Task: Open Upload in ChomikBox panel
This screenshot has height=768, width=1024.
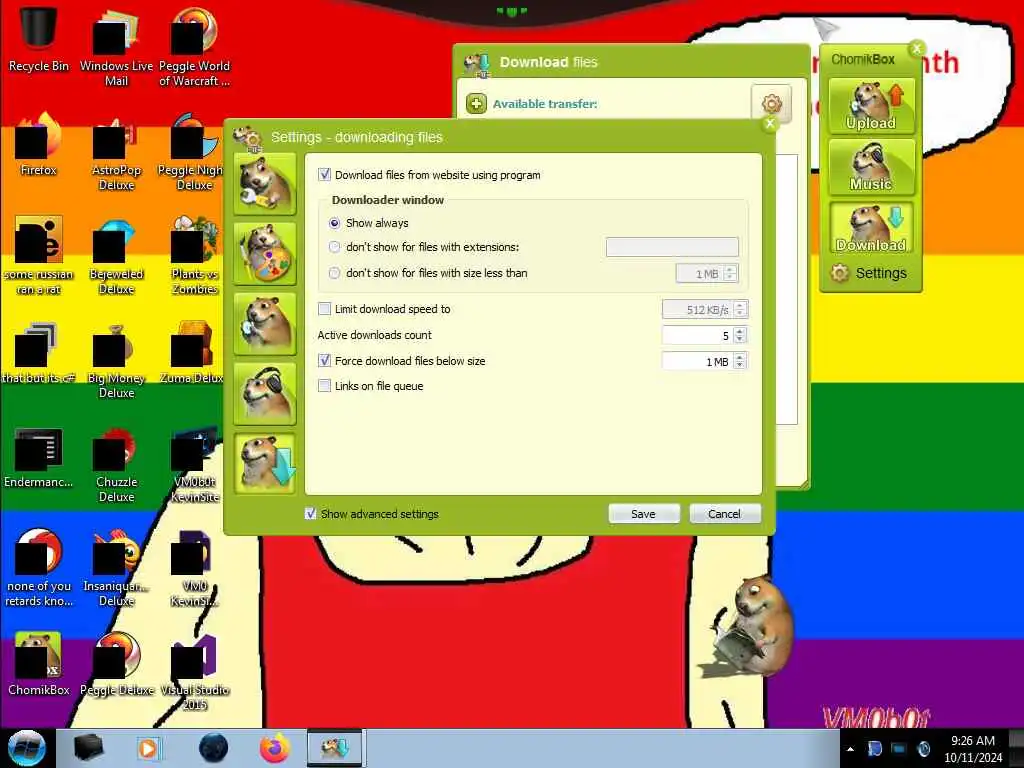Action: pos(871,105)
